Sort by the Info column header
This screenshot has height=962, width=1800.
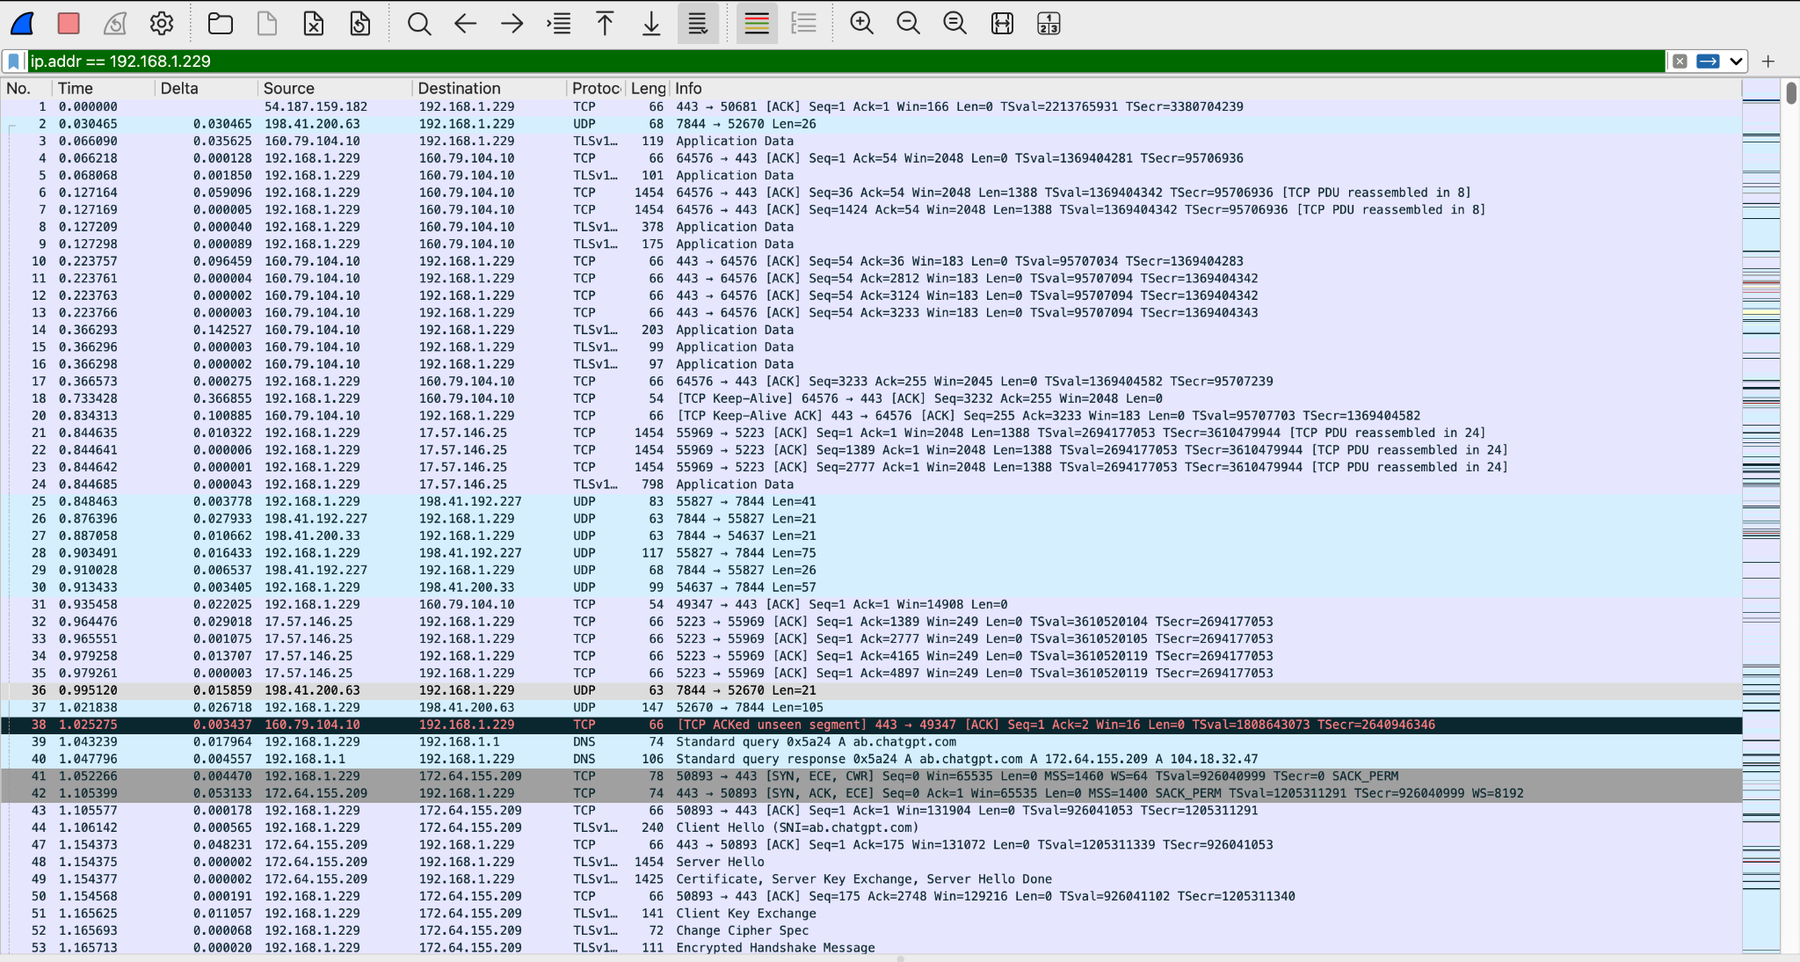[1205, 88]
